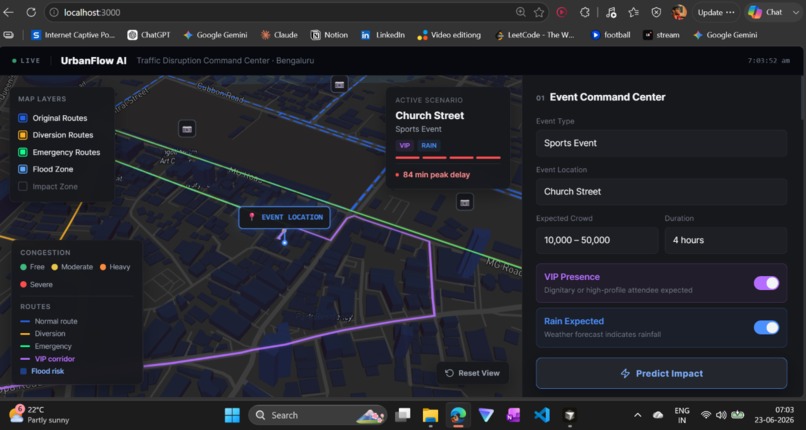Open the Favorites list icon
Image resolution: width=806 pixels, height=430 pixels.
coord(633,12)
